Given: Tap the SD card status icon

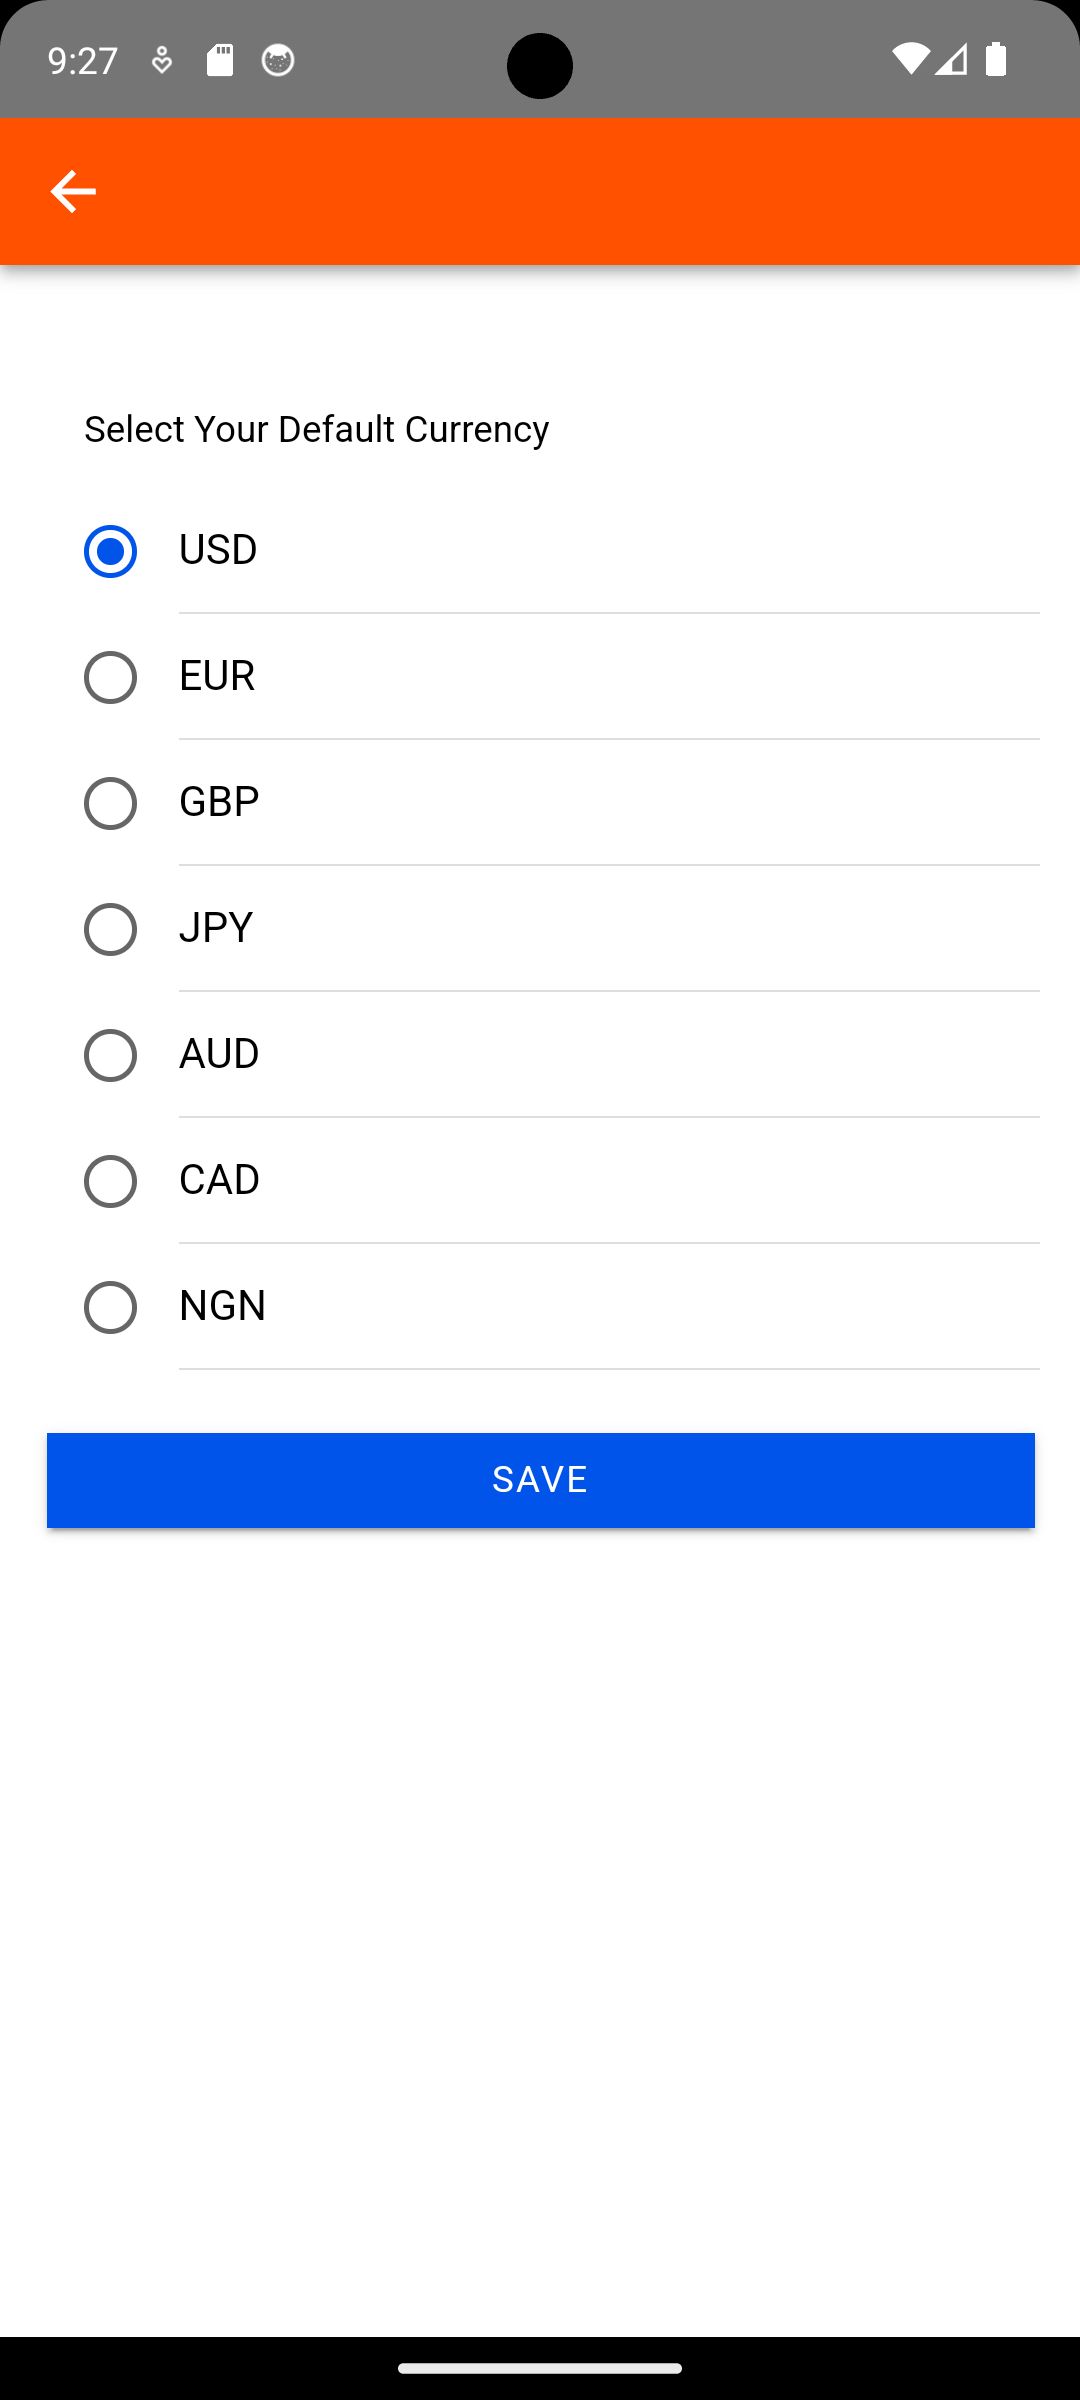Looking at the screenshot, I should click(220, 60).
